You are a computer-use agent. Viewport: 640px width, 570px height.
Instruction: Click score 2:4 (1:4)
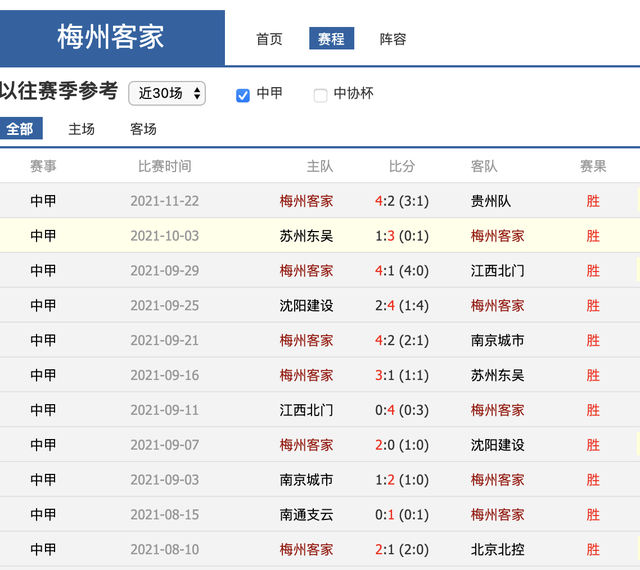point(402,305)
